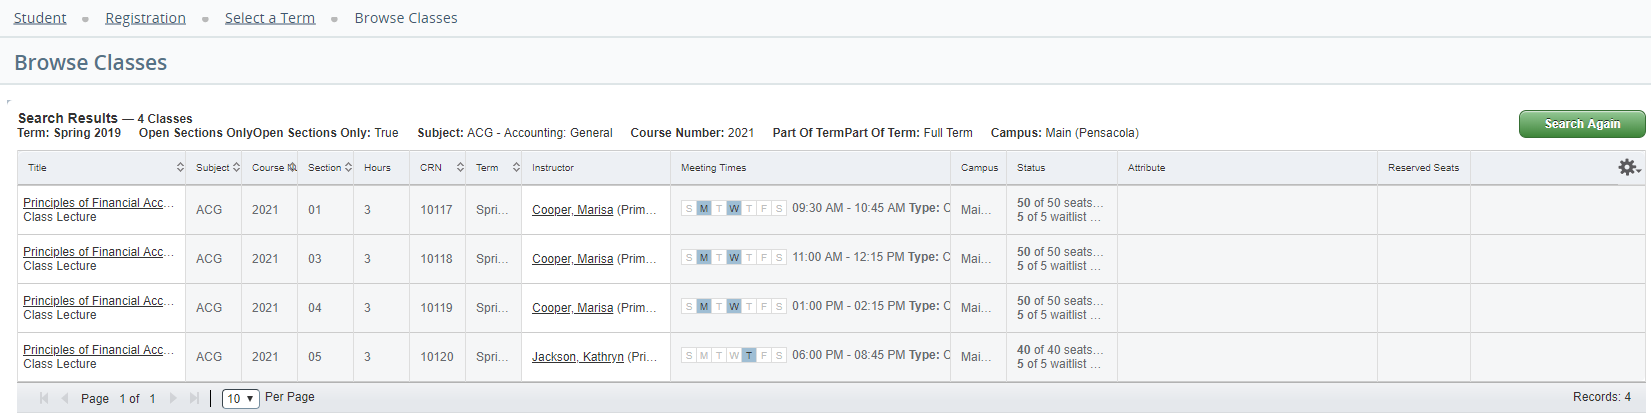Viewport: 1651px width, 413px height.
Task: Sort by Subject column arrows
Action: tap(236, 167)
